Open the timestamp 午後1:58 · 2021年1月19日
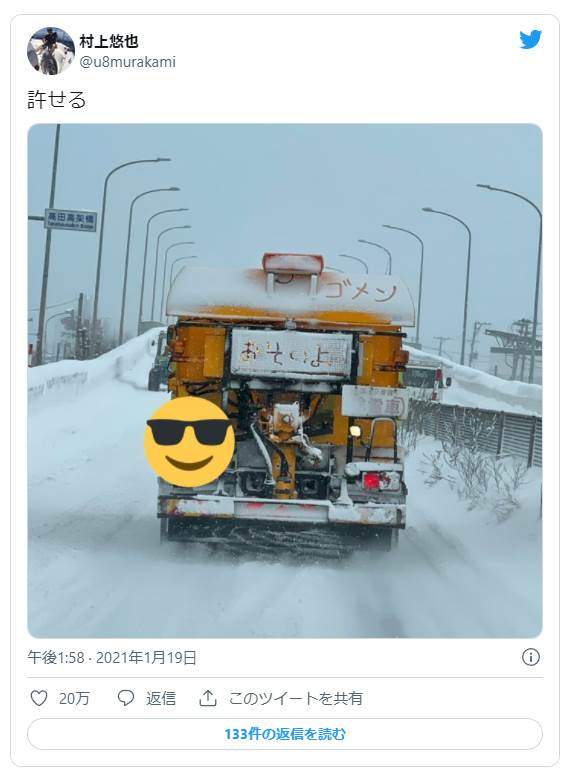 click(112, 658)
